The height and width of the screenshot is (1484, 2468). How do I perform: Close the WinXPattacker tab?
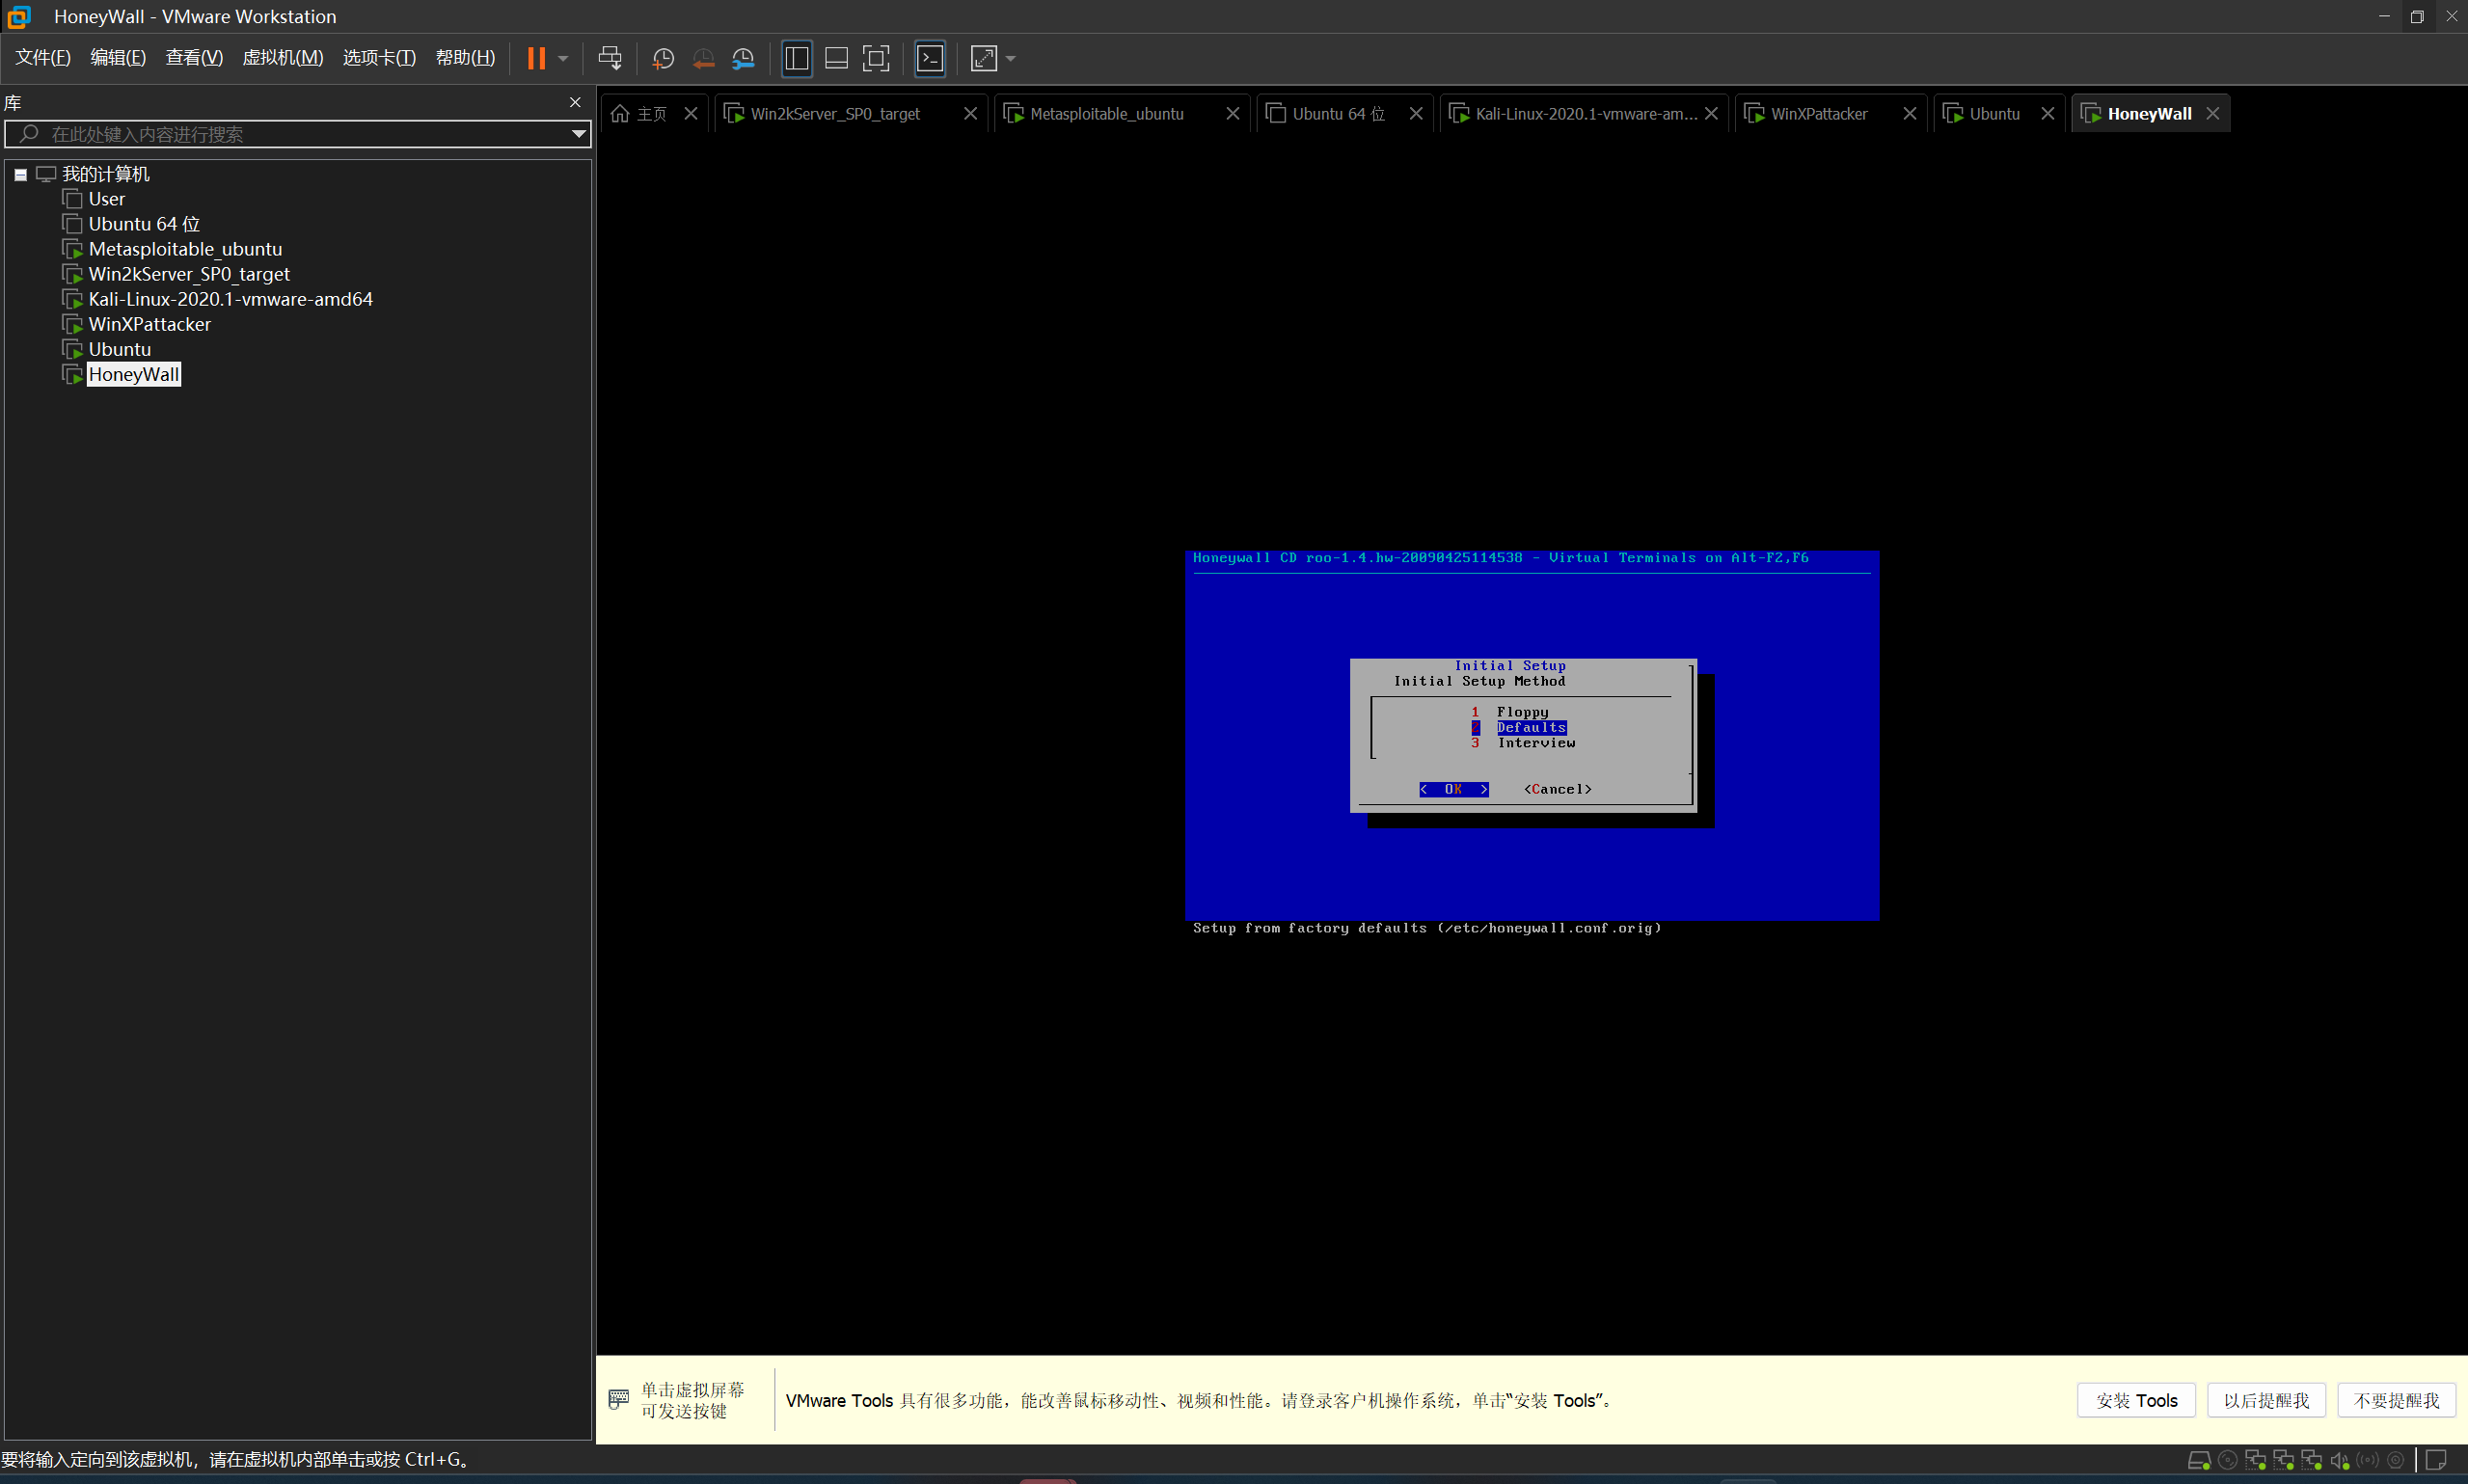[1909, 114]
